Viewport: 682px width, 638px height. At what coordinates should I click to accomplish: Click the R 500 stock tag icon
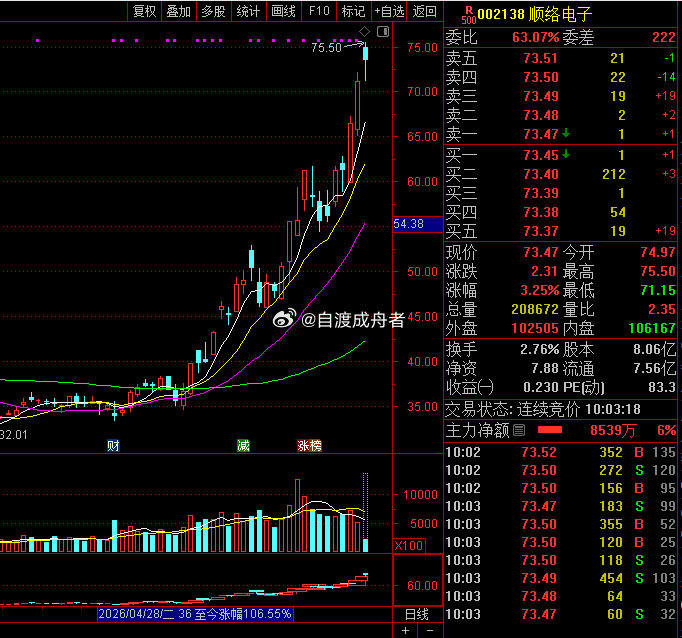pyautogui.click(x=468, y=15)
